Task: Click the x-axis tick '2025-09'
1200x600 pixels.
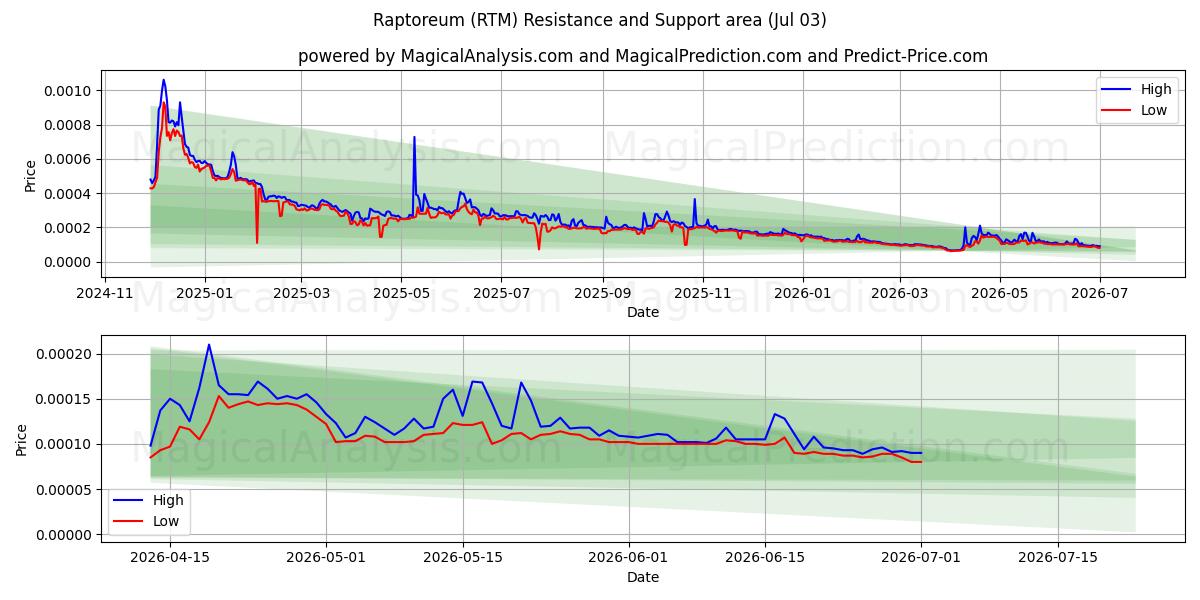Action: click(x=603, y=293)
